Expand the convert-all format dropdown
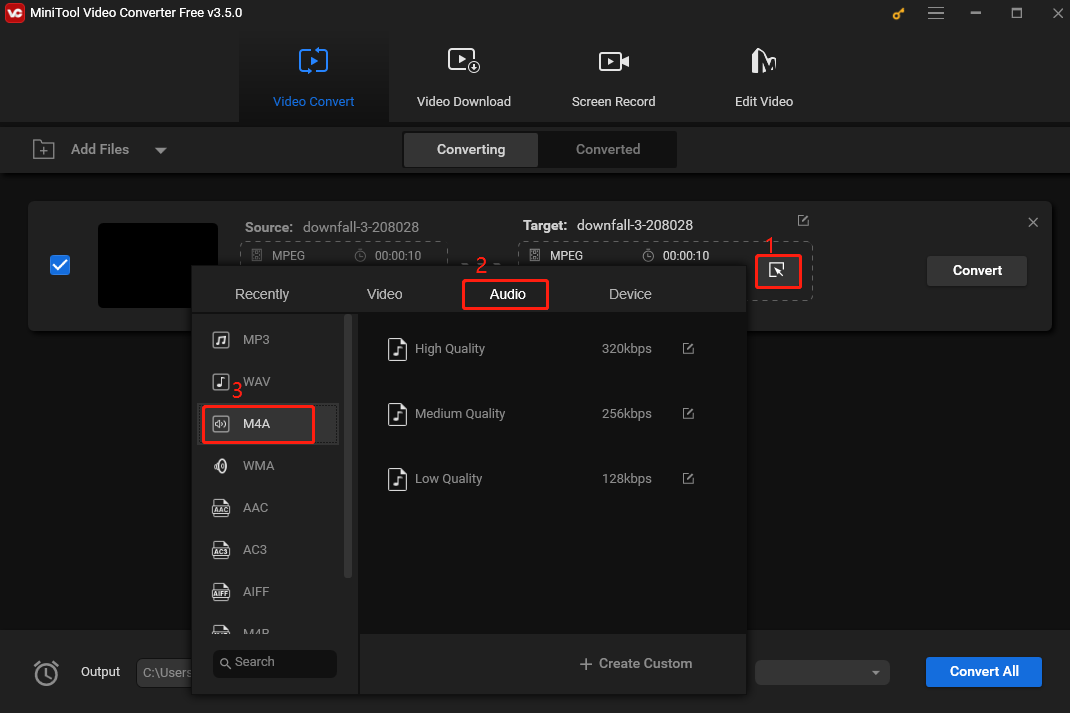The height and width of the screenshot is (713, 1070). tap(875, 673)
